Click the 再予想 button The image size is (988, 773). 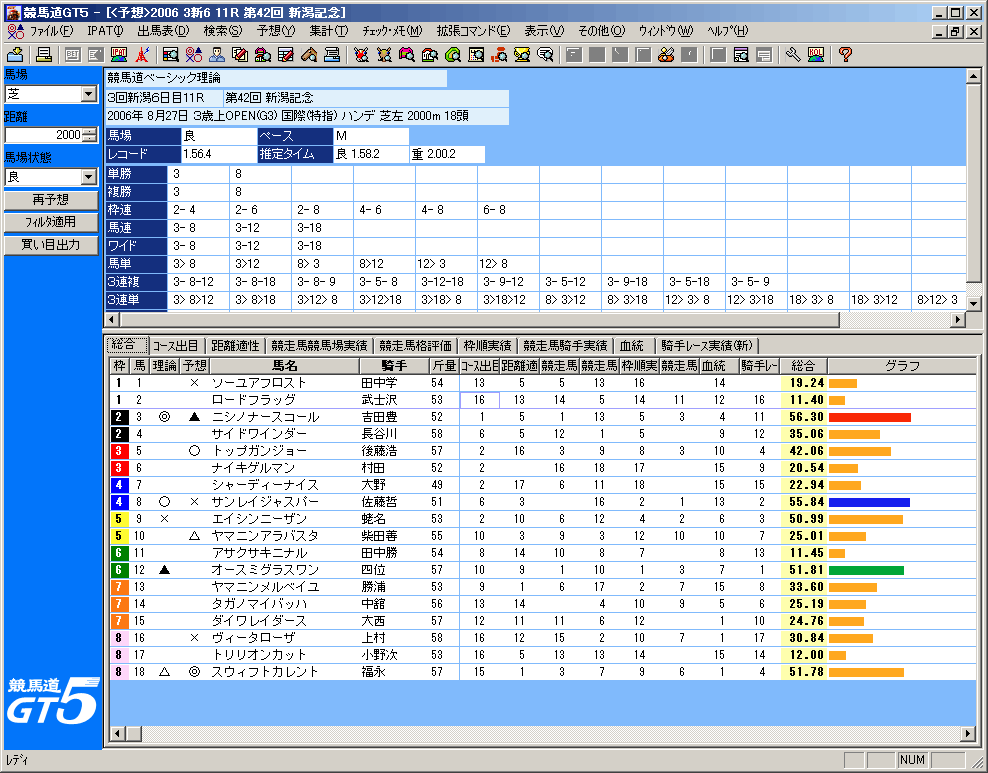(50, 200)
